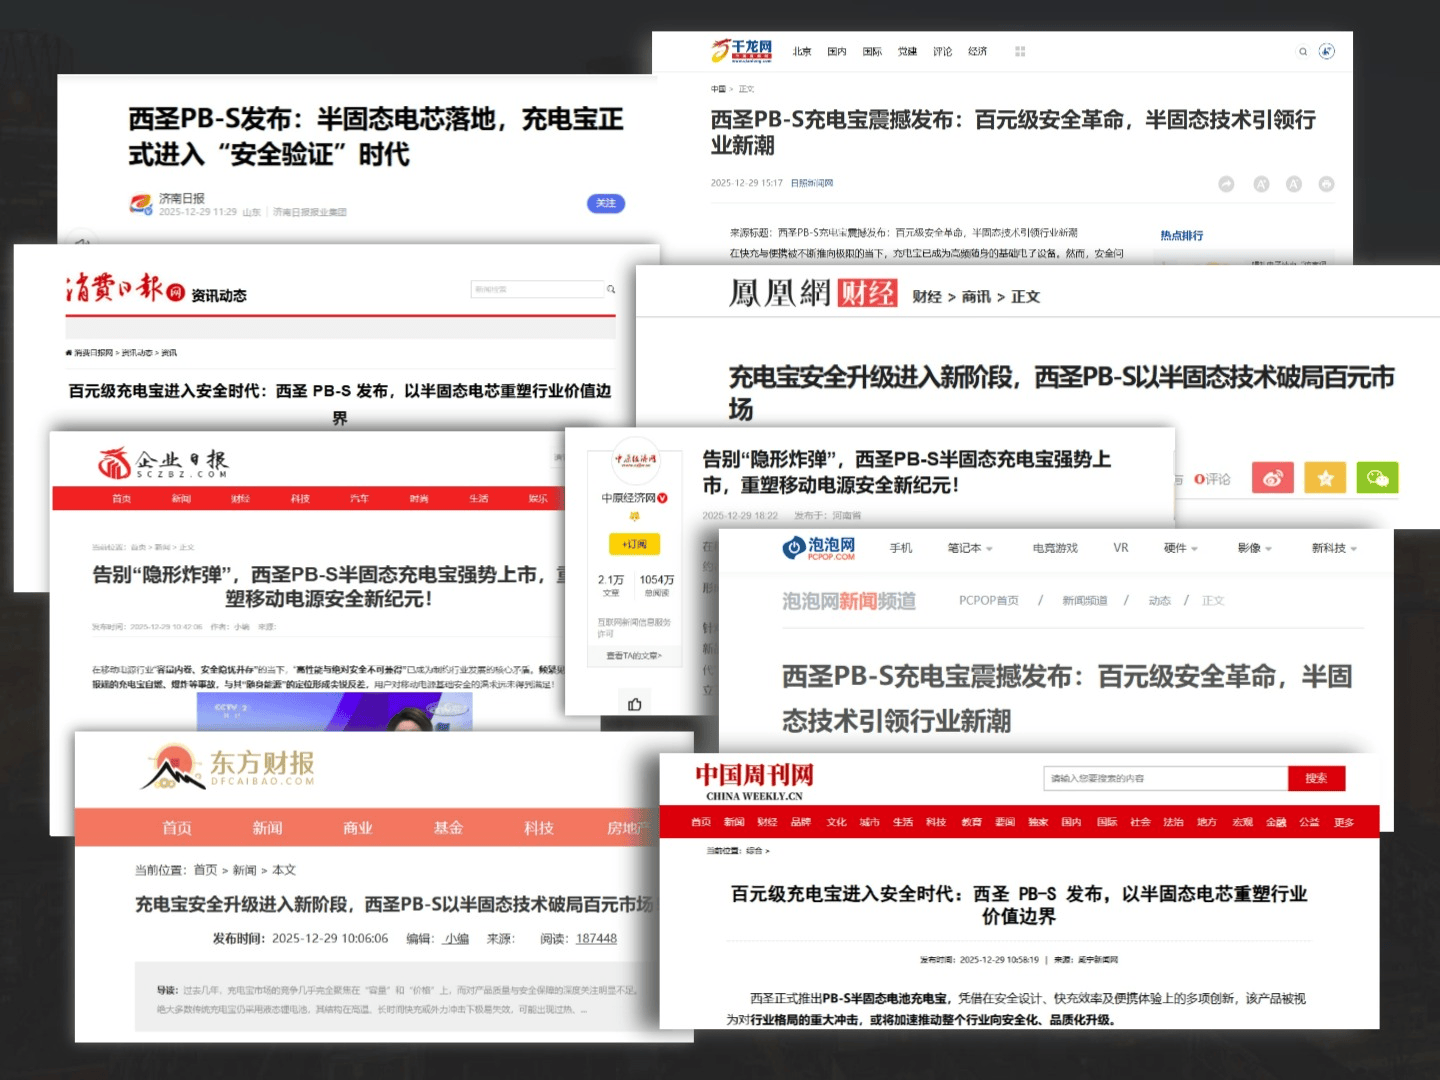The width and height of the screenshot is (1440, 1080).
Task: Decrease font size with the A- icon
Action: point(1295,184)
